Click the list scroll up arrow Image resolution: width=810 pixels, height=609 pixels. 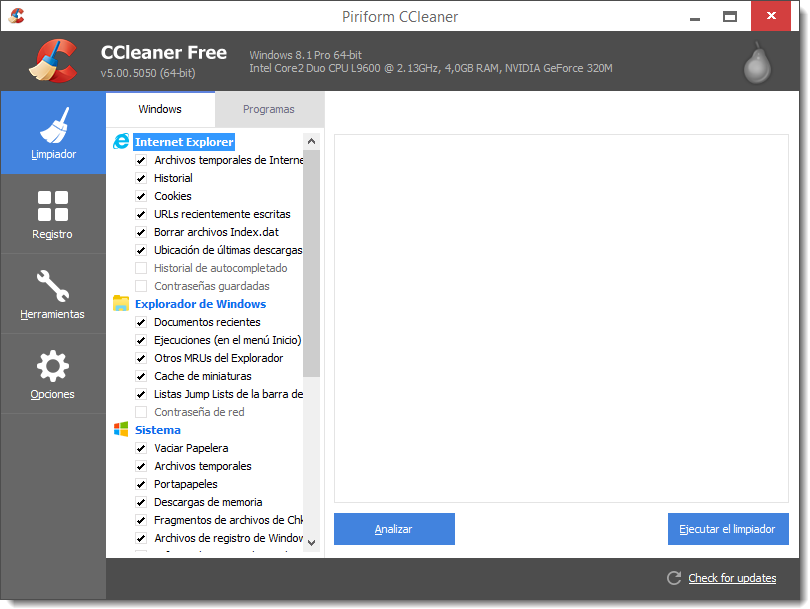point(311,141)
